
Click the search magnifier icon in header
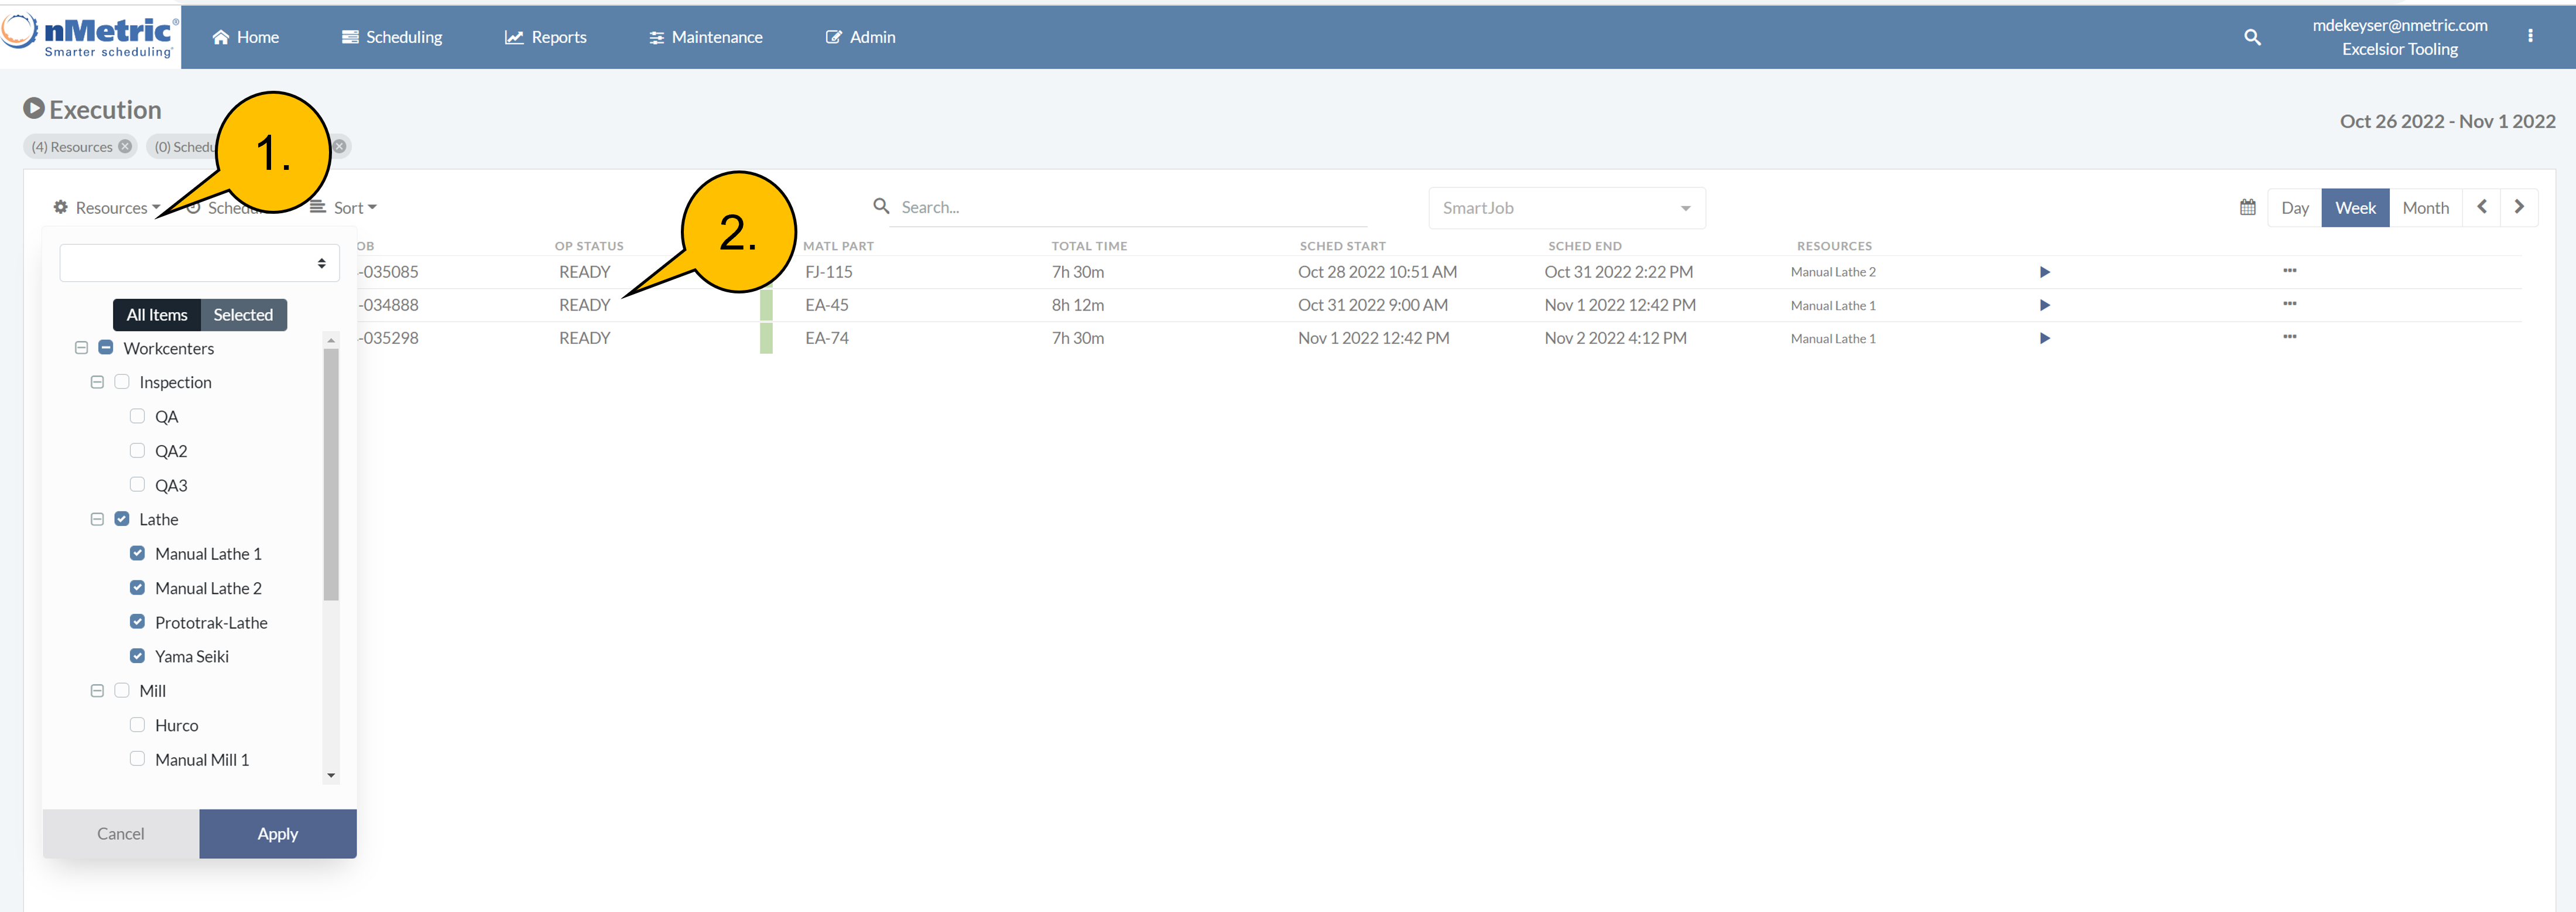point(2251,37)
